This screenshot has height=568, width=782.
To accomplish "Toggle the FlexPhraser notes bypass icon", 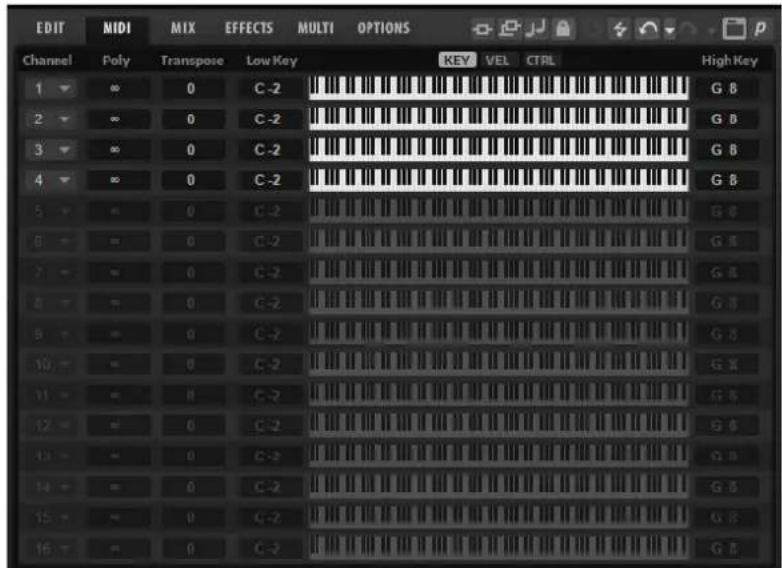I will 537,28.
